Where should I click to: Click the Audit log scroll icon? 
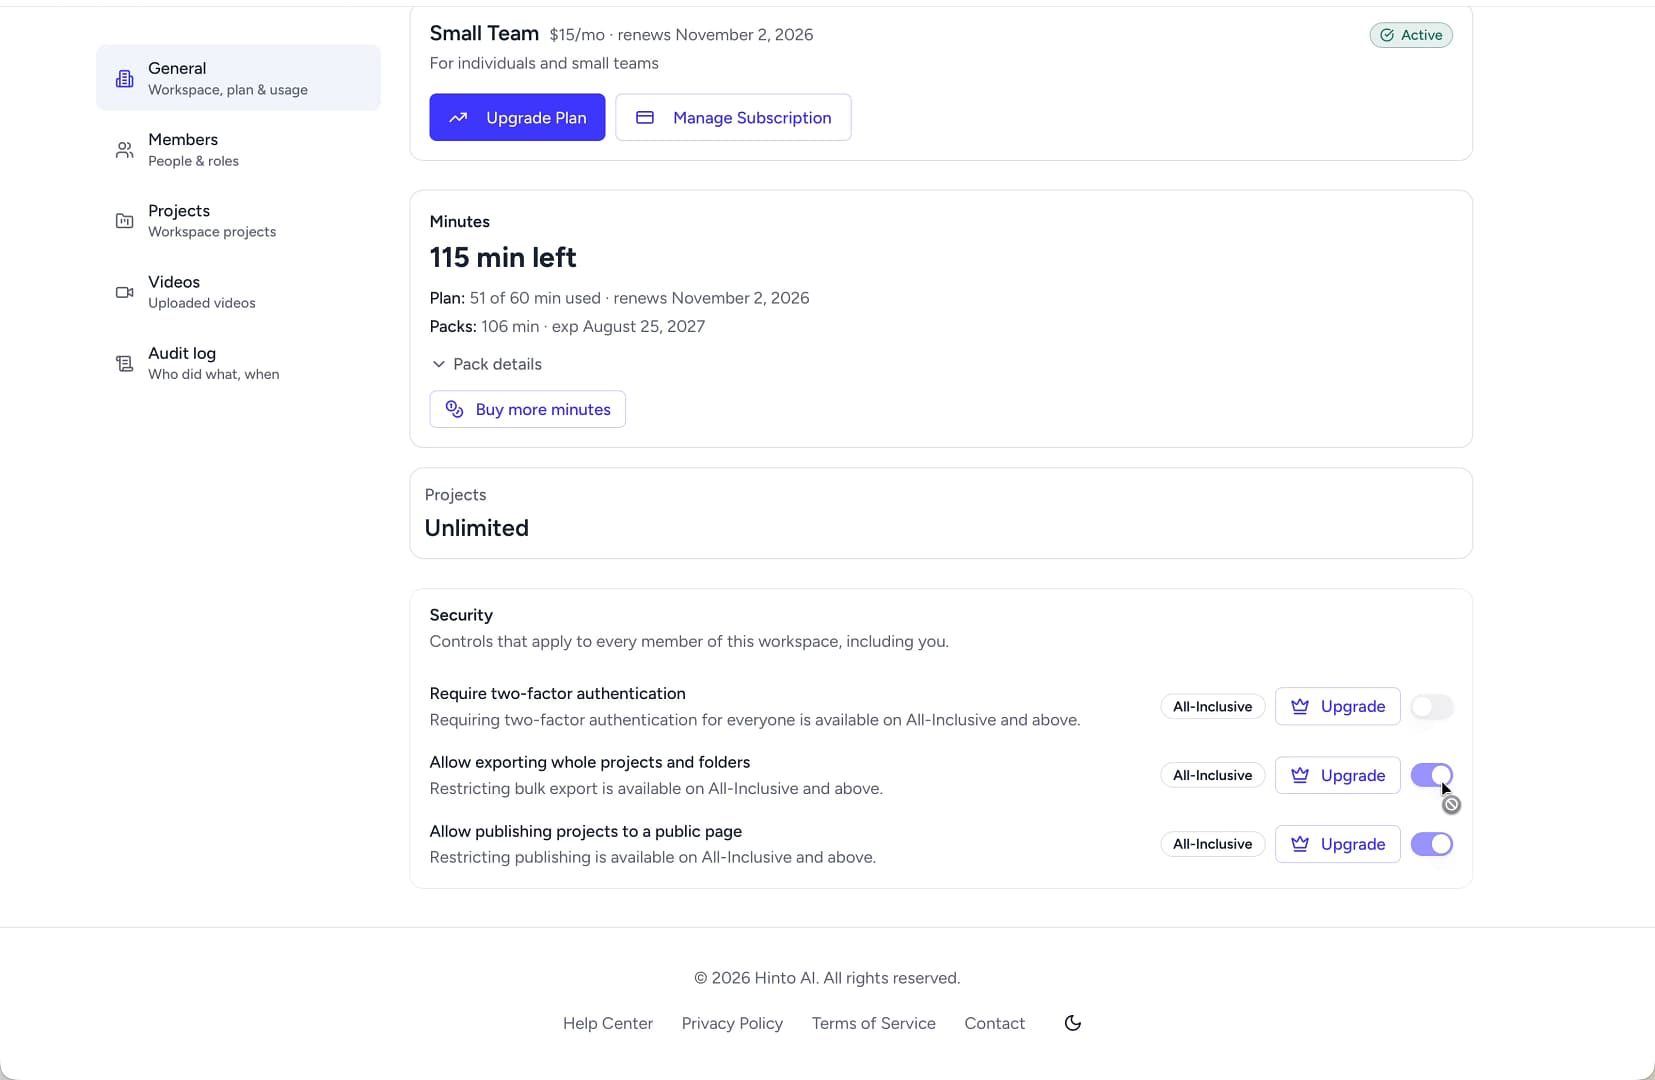(x=124, y=363)
